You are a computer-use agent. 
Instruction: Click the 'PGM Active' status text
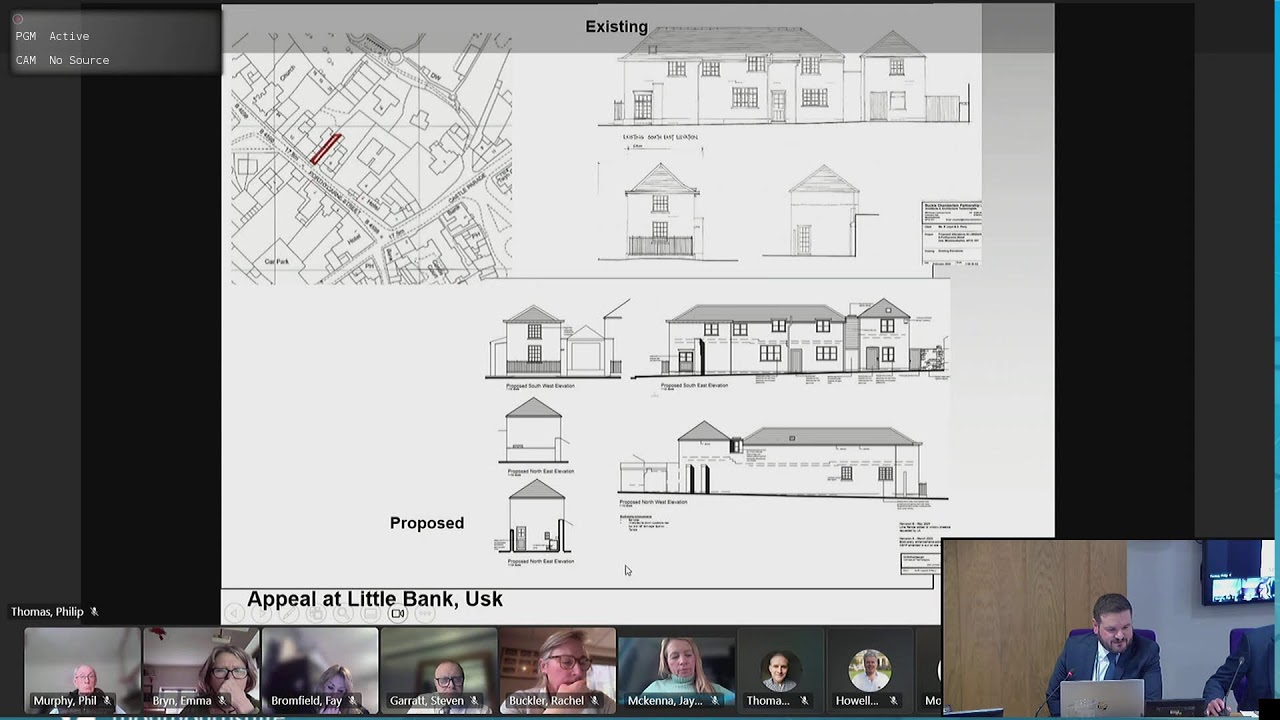[52, 36]
